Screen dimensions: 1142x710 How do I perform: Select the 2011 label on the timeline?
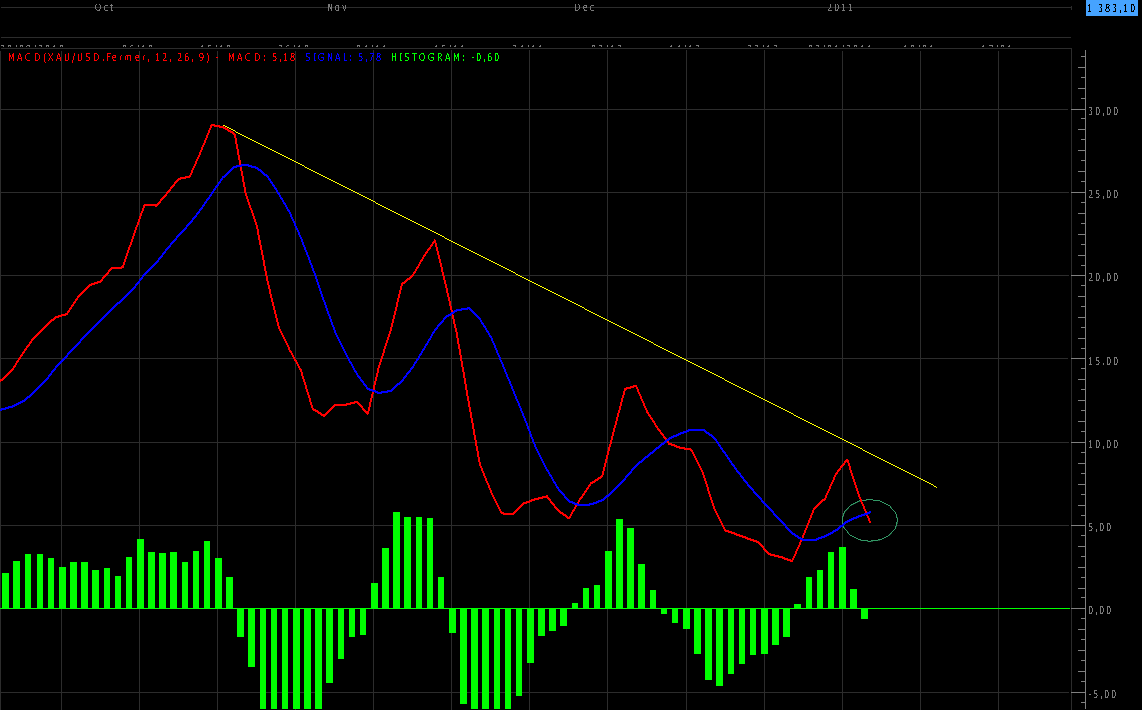point(840,7)
